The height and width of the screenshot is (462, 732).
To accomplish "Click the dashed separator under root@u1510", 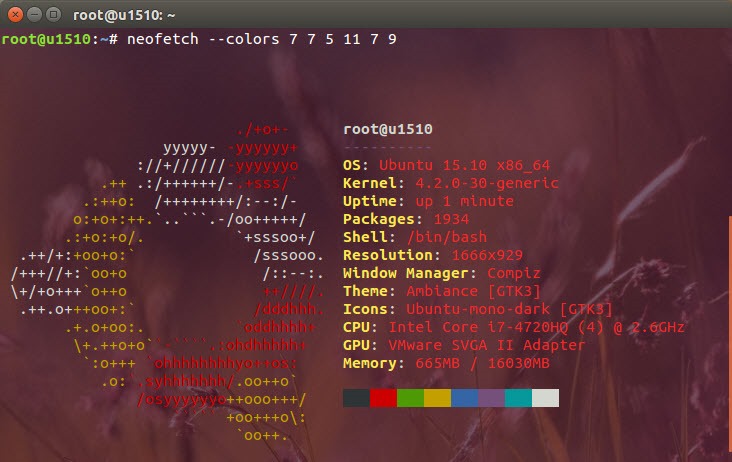I will click(387, 147).
